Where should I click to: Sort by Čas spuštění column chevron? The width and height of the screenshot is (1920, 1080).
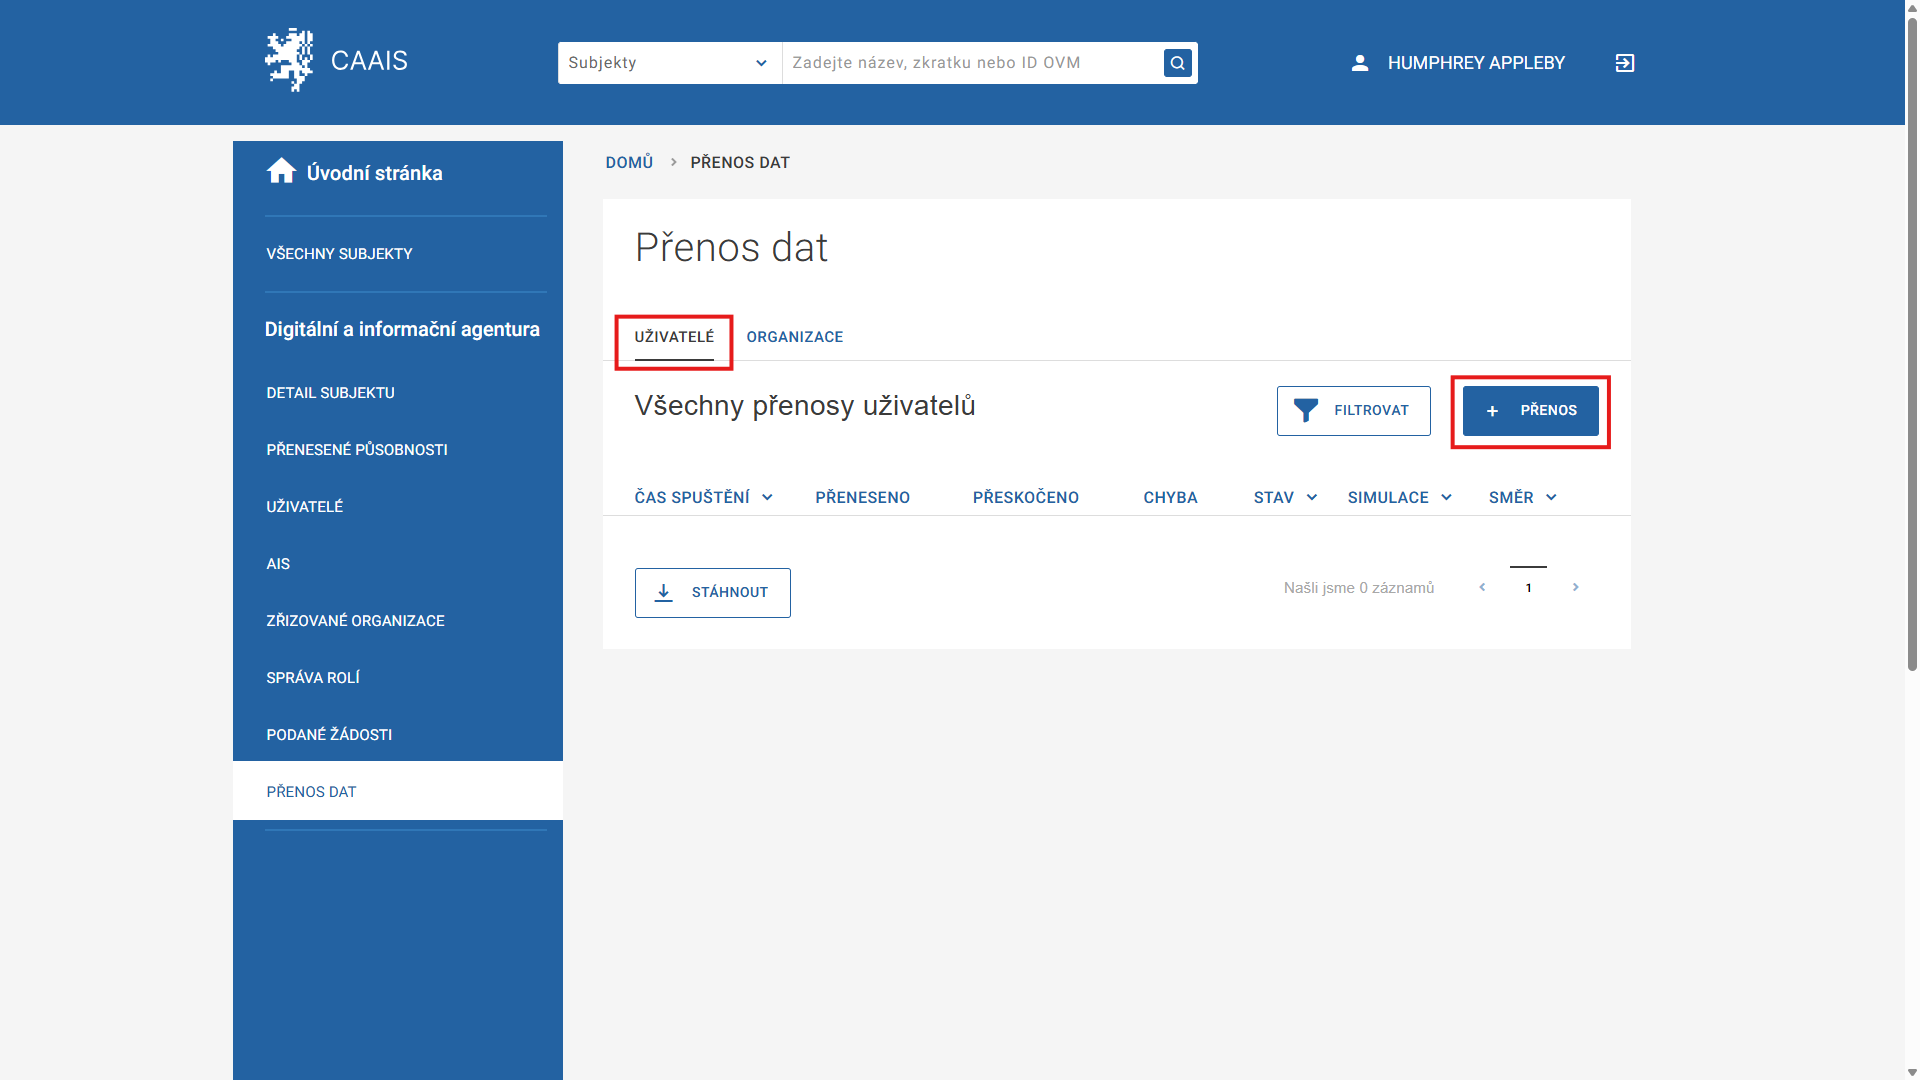click(x=767, y=498)
